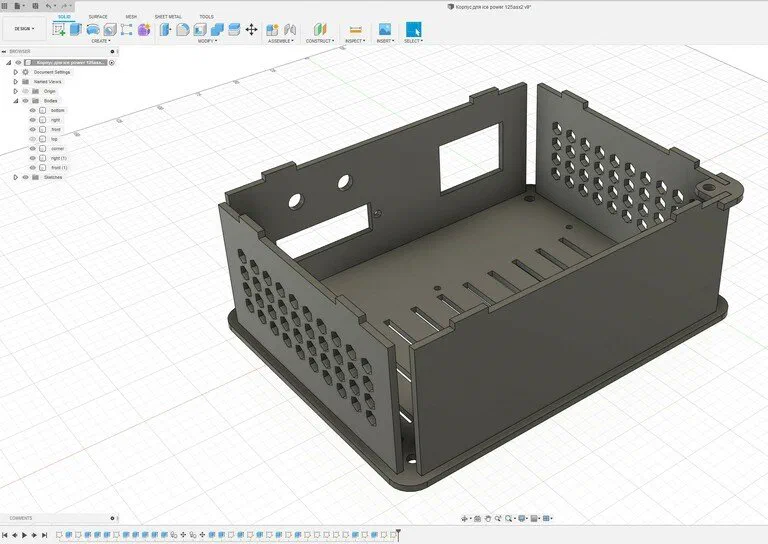Toggle visibility of front body
This screenshot has width=768, height=544.
33,129
